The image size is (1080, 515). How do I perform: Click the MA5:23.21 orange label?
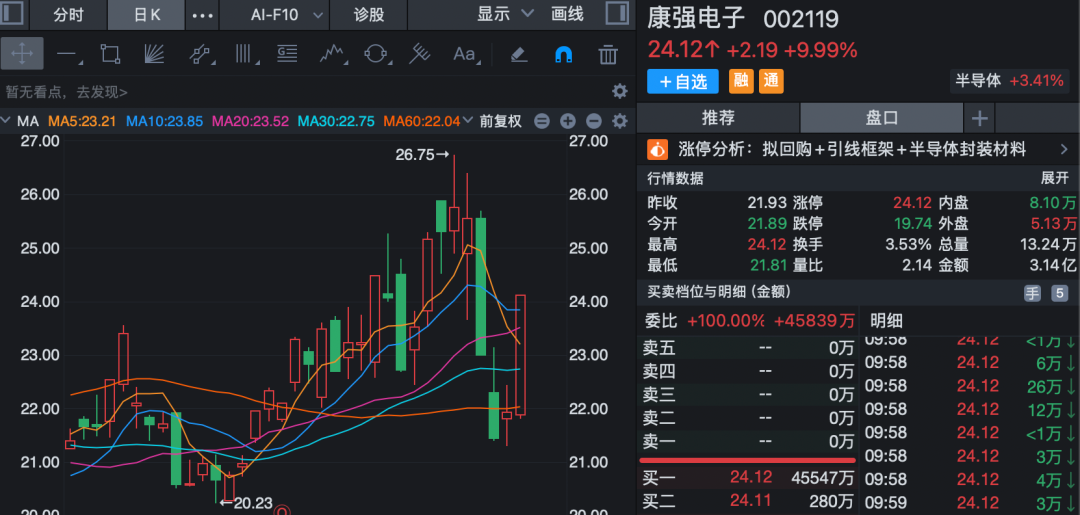point(84,122)
